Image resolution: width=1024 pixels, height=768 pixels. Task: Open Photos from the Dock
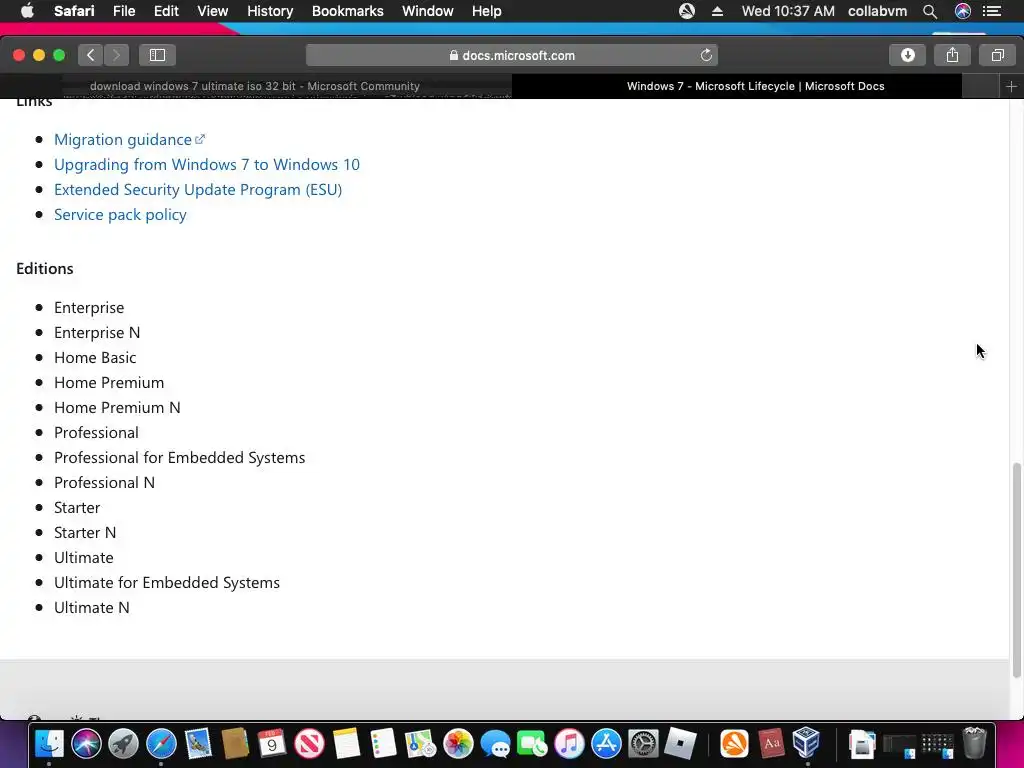tap(458, 743)
